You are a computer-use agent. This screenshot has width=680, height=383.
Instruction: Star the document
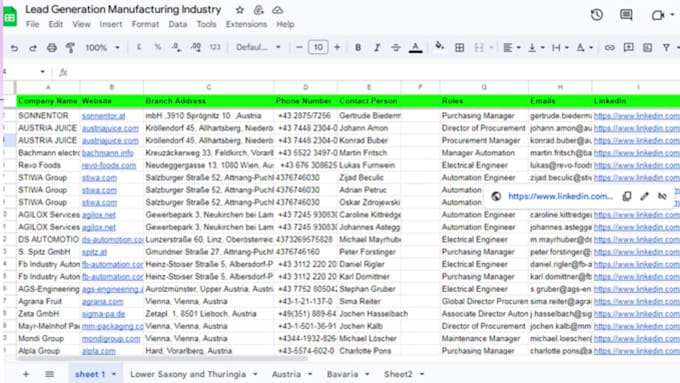coord(239,10)
